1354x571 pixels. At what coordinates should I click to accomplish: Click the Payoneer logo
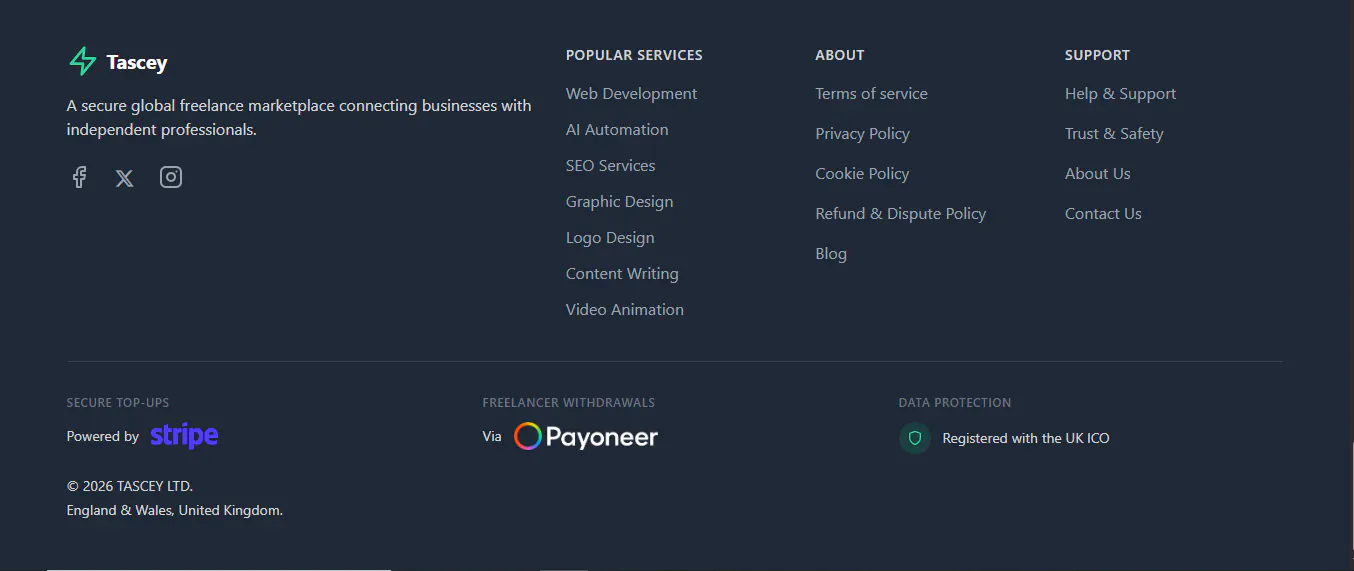pyautogui.click(x=586, y=437)
